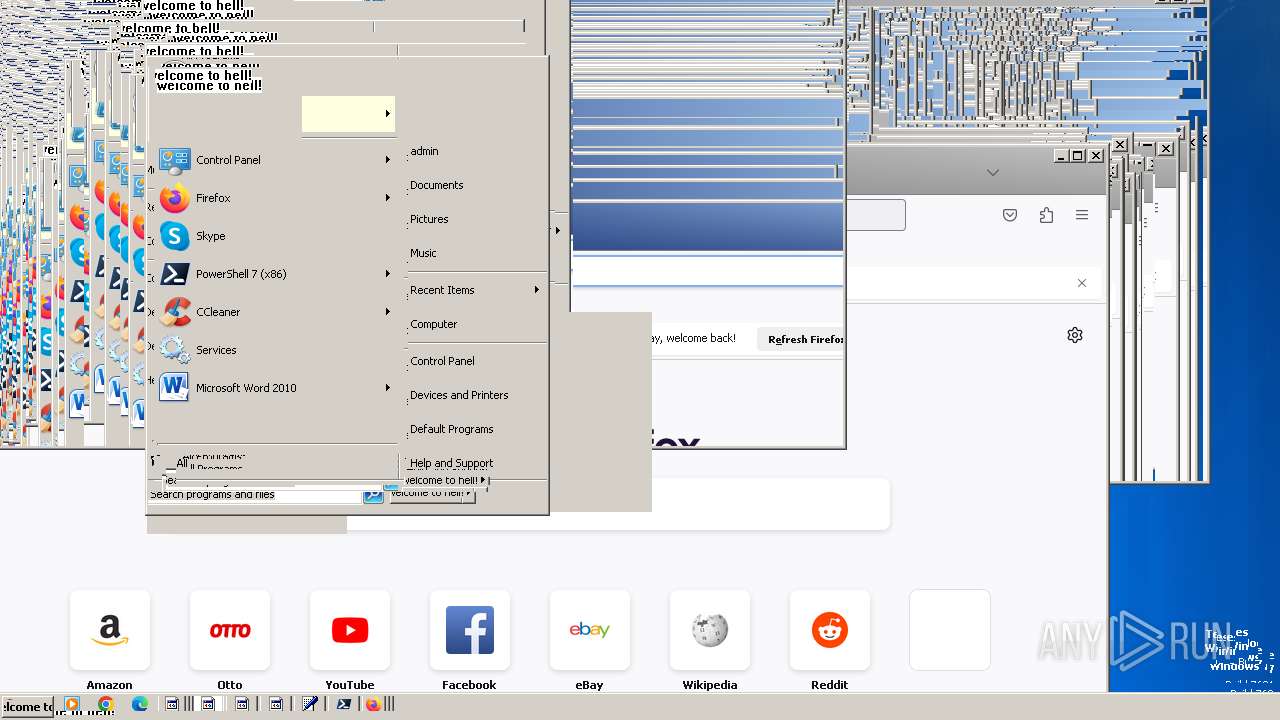
Task: Open Control Panel in Start menu right column
Action: (442, 361)
